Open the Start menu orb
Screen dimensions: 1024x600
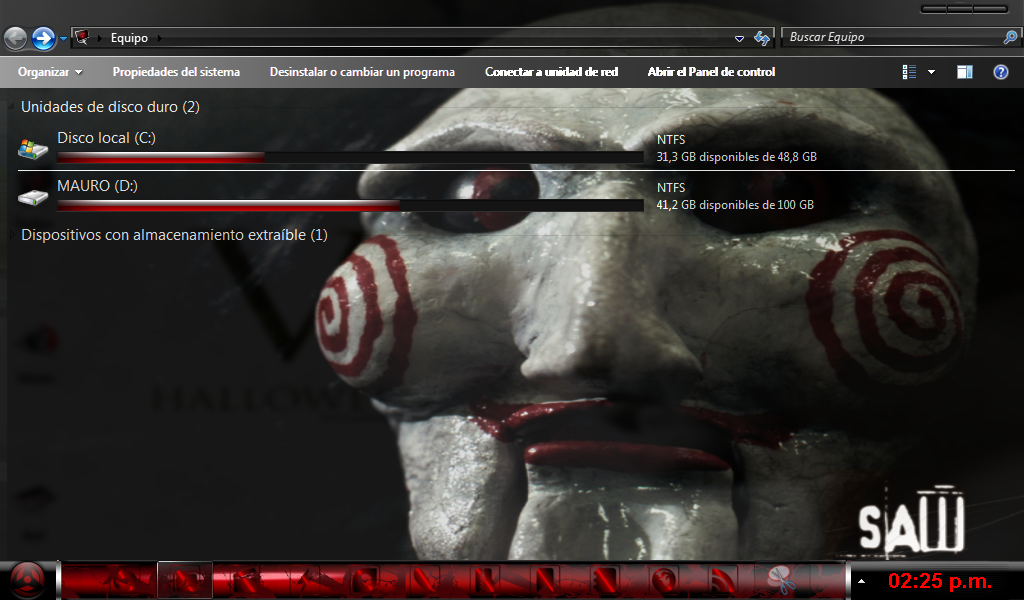[x=28, y=580]
